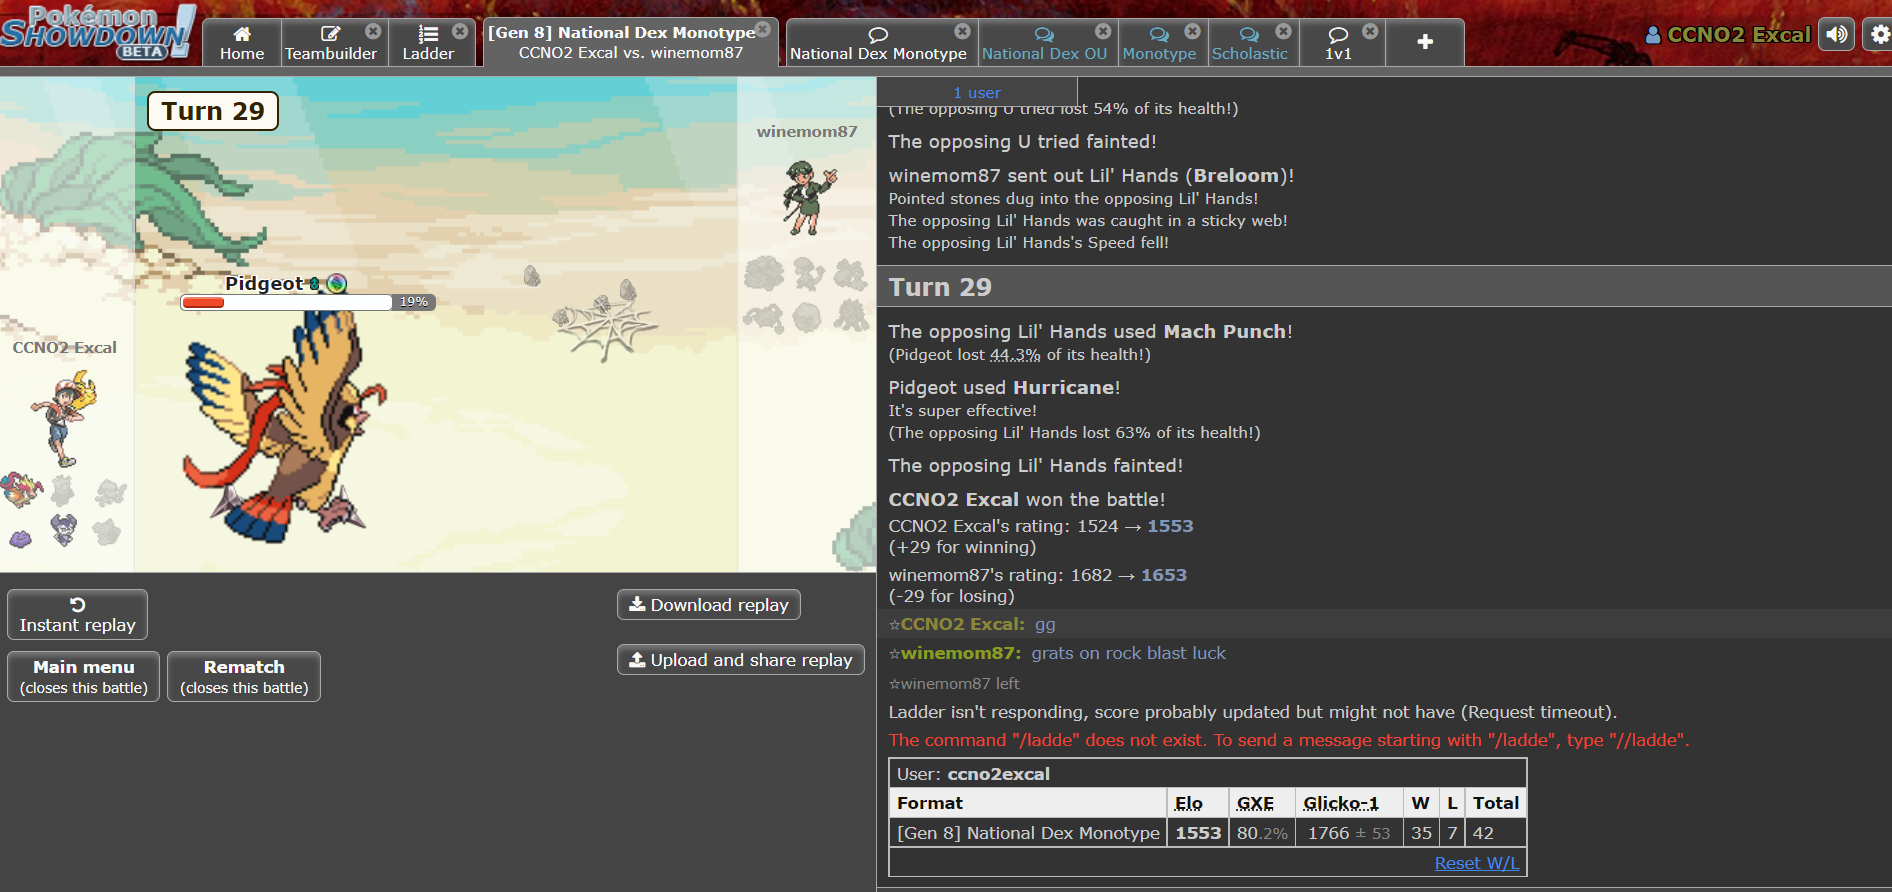The image size is (1892, 892).
Task: Open the Home tab
Action: pos(242,43)
